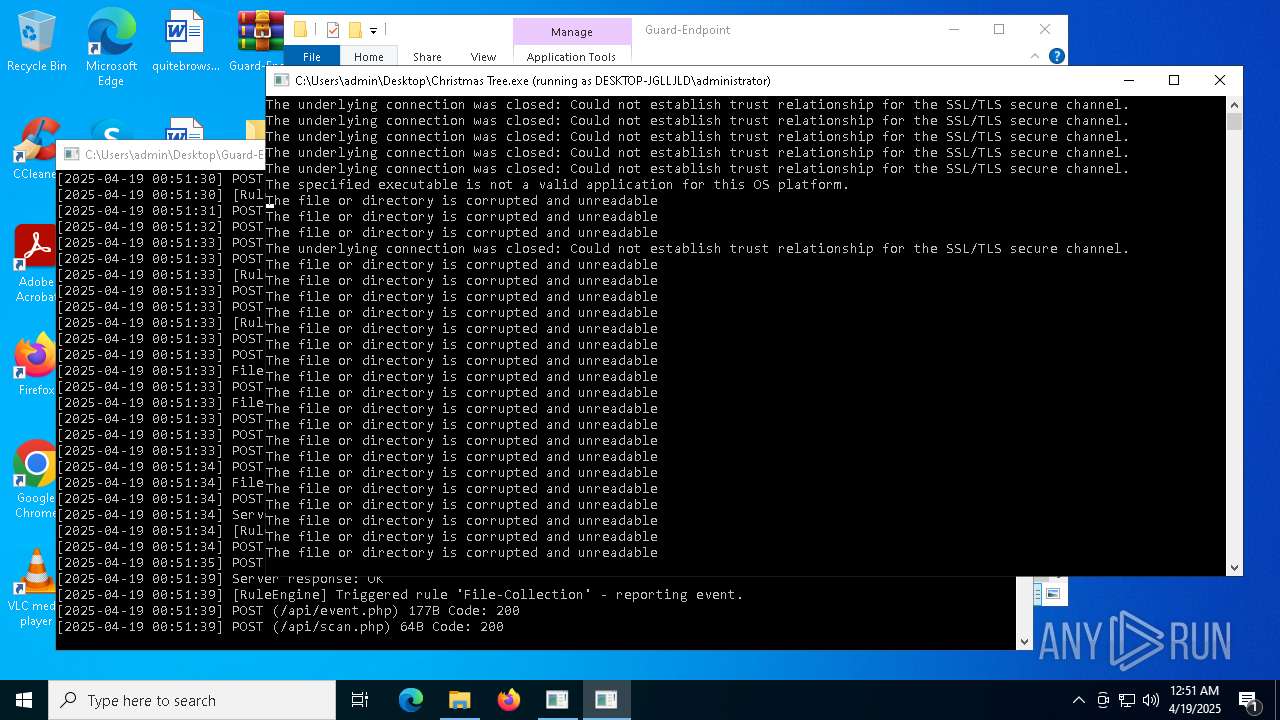This screenshot has height=720, width=1280.
Task: Launch Microsoft Edge from the desktop shortcut
Action: [111, 48]
